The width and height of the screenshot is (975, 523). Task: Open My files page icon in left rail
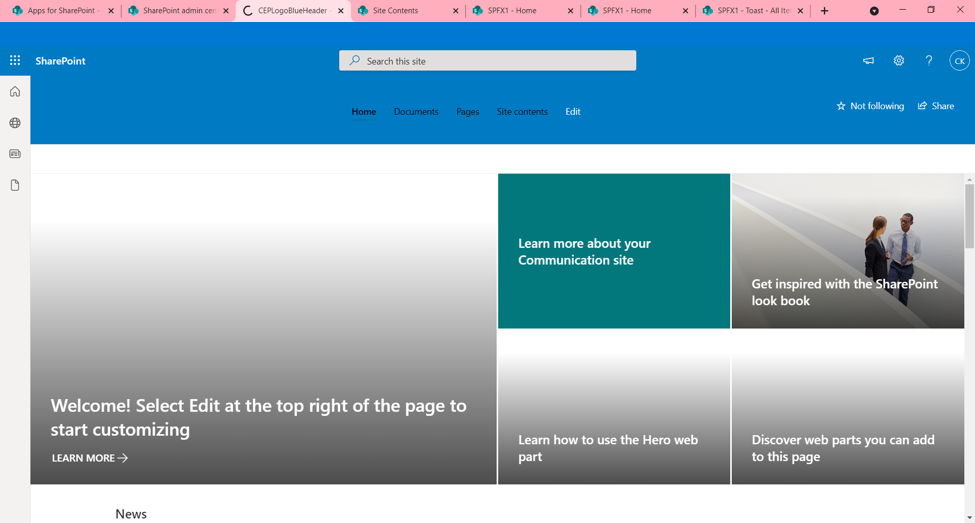(x=15, y=185)
